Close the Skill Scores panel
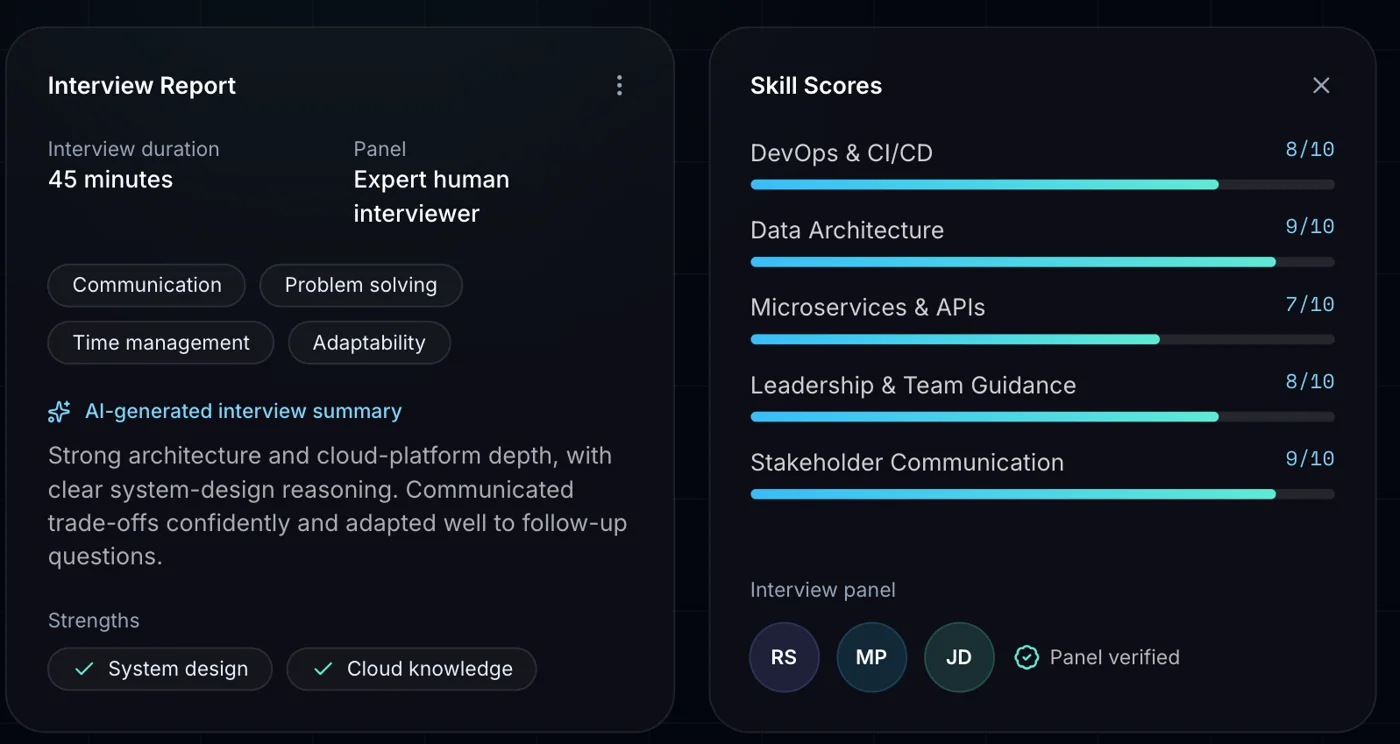Image resolution: width=1400 pixels, height=744 pixels. [1321, 85]
